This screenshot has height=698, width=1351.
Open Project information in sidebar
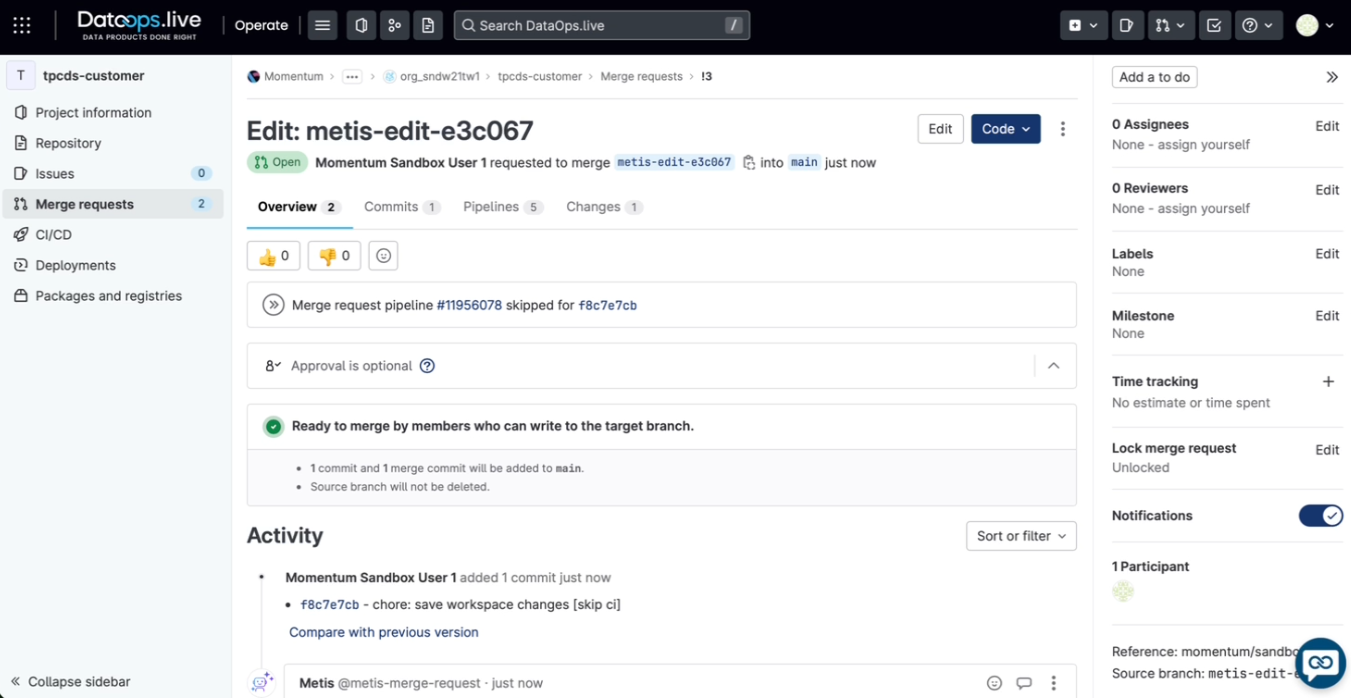point(113,113)
